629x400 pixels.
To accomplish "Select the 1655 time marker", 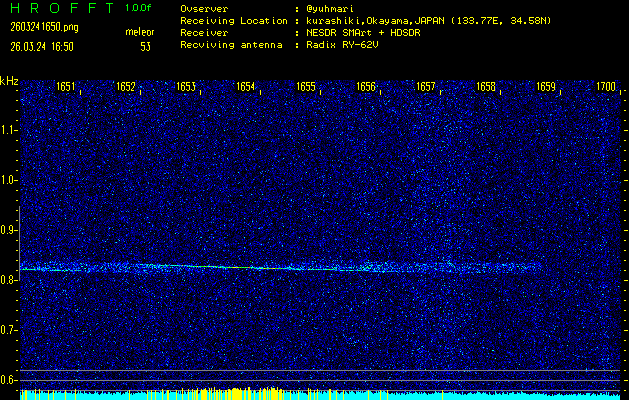I will click(306, 87).
